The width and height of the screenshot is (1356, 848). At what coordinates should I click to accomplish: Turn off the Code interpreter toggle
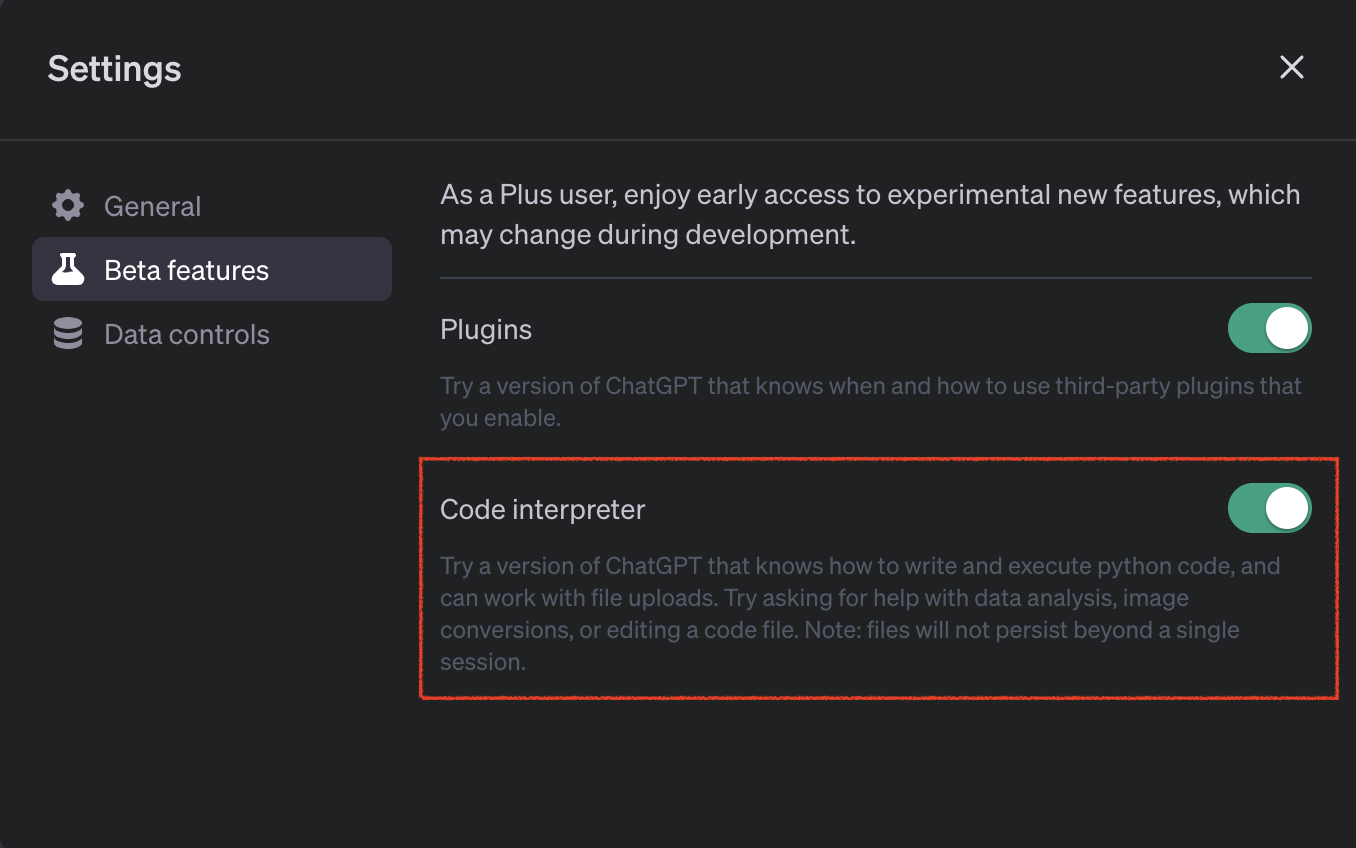[1270, 508]
